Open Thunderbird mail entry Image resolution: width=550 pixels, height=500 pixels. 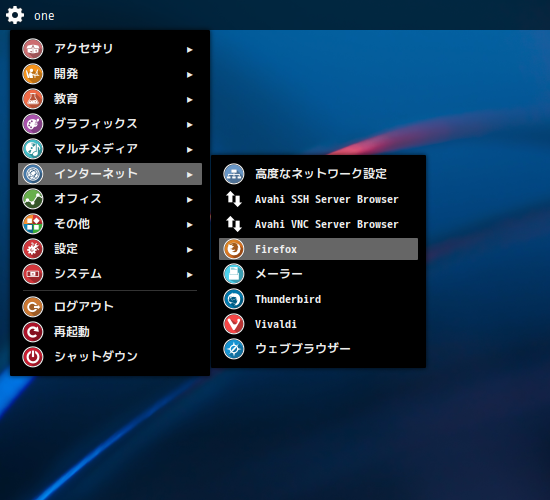pos(318,299)
